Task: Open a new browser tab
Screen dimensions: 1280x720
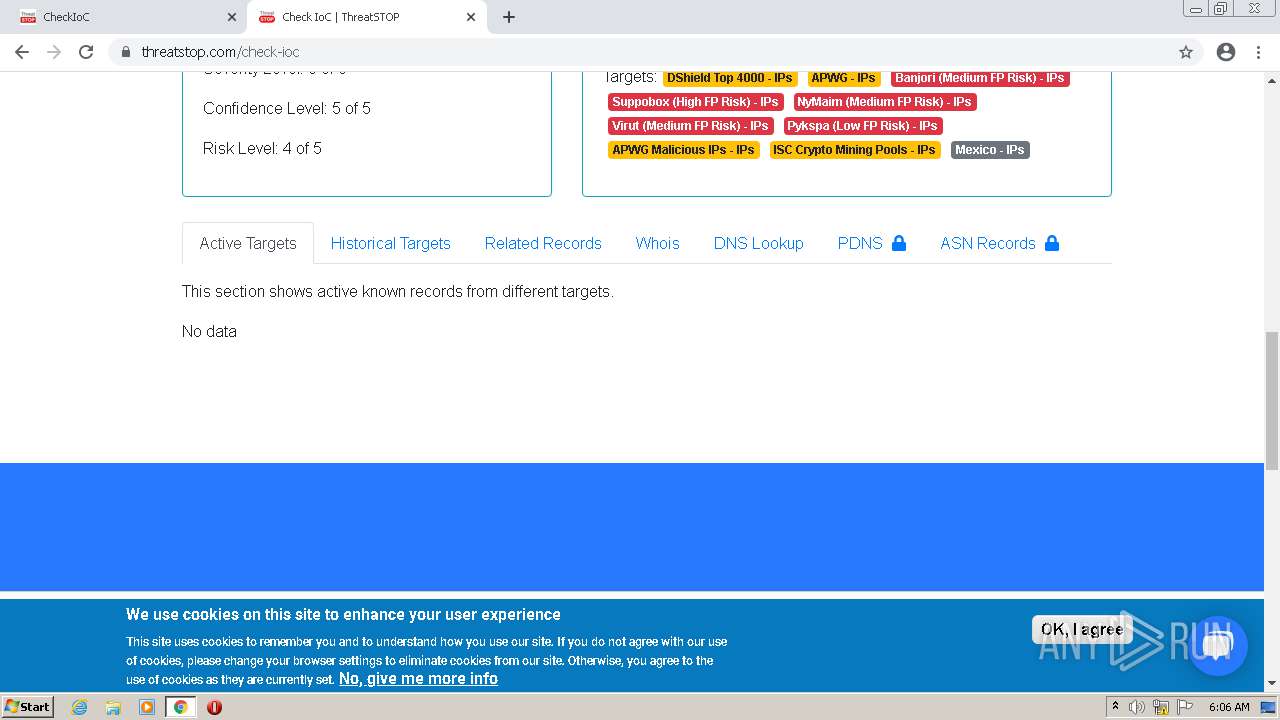Action: (508, 17)
